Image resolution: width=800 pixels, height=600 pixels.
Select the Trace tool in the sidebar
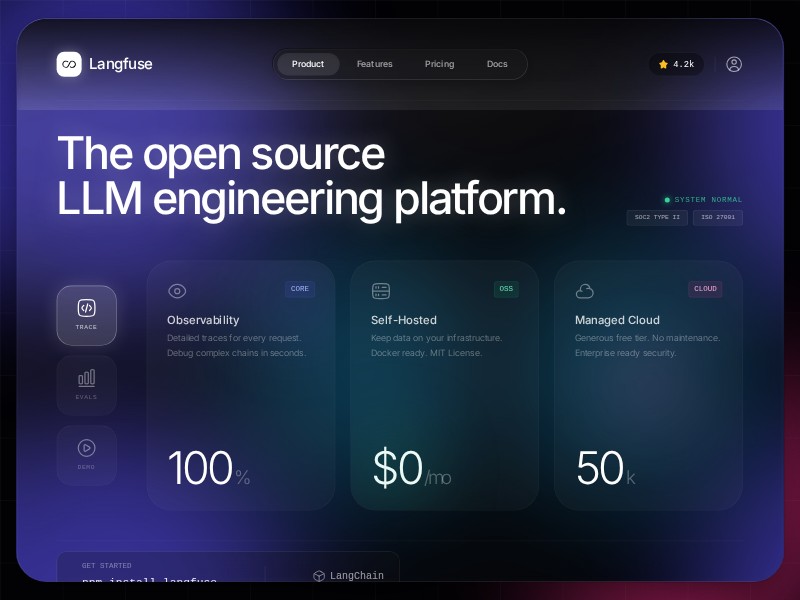click(x=87, y=315)
